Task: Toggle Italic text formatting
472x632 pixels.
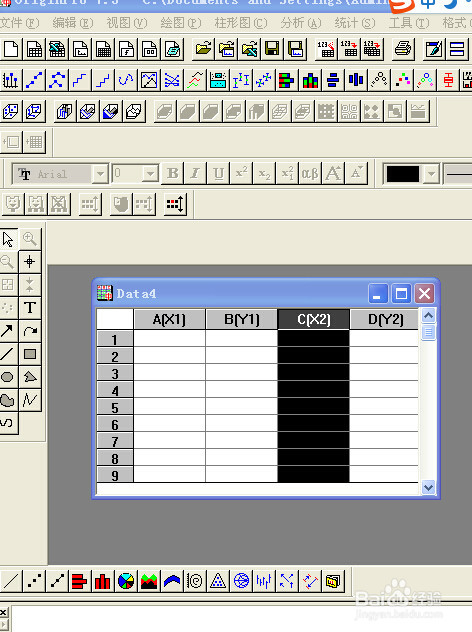Action: pyautogui.click(x=195, y=174)
